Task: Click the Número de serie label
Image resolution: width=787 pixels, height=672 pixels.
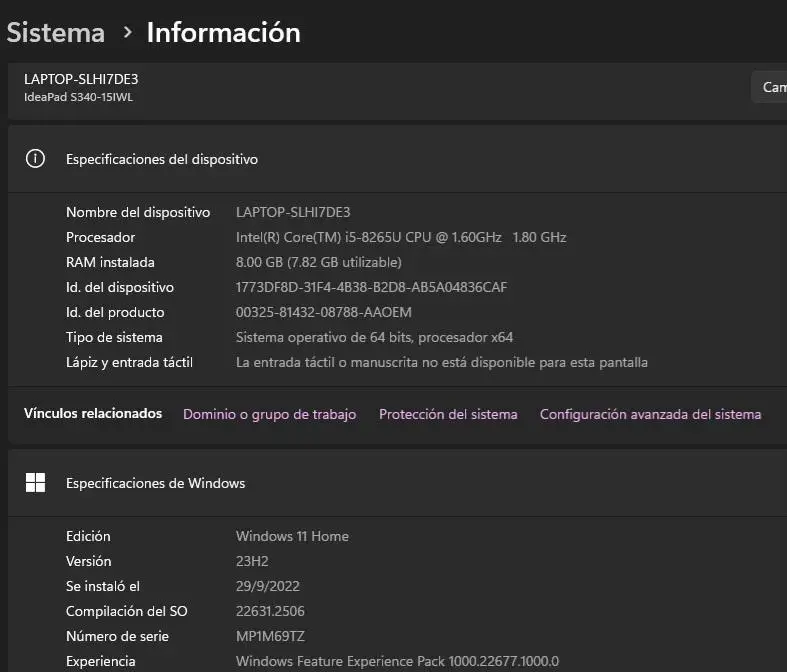Action: pyautogui.click(x=117, y=637)
